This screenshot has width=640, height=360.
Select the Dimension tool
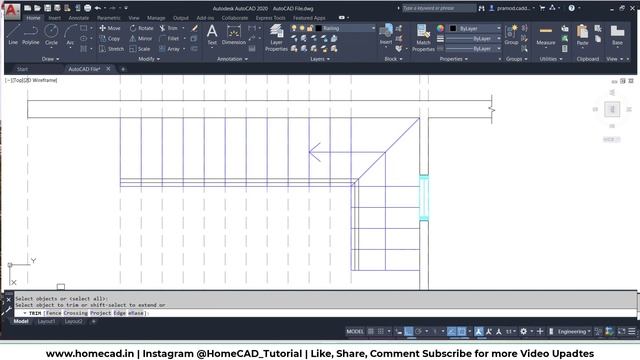pyautogui.click(x=233, y=34)
